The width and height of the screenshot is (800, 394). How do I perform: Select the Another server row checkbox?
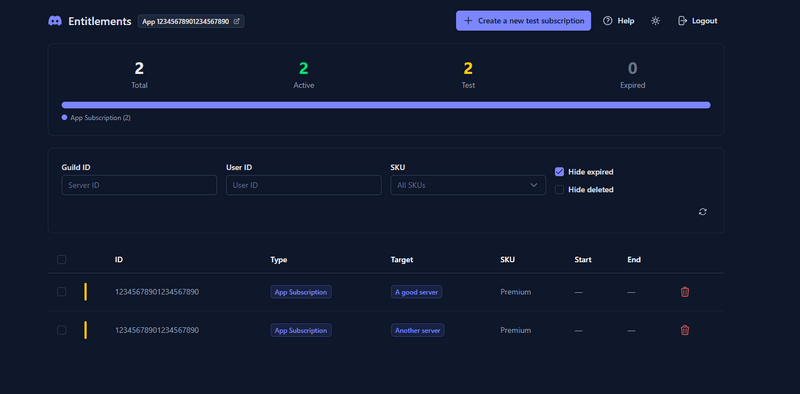click(62, 330)
